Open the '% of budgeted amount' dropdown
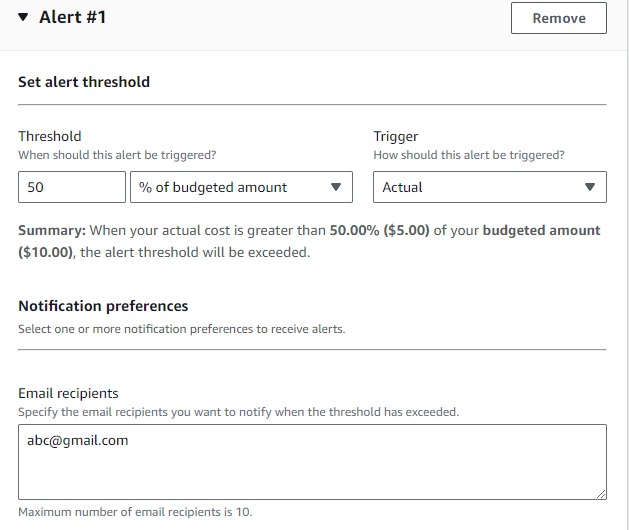The height and width of the screenshot is (530, 629). click(240, 187)
